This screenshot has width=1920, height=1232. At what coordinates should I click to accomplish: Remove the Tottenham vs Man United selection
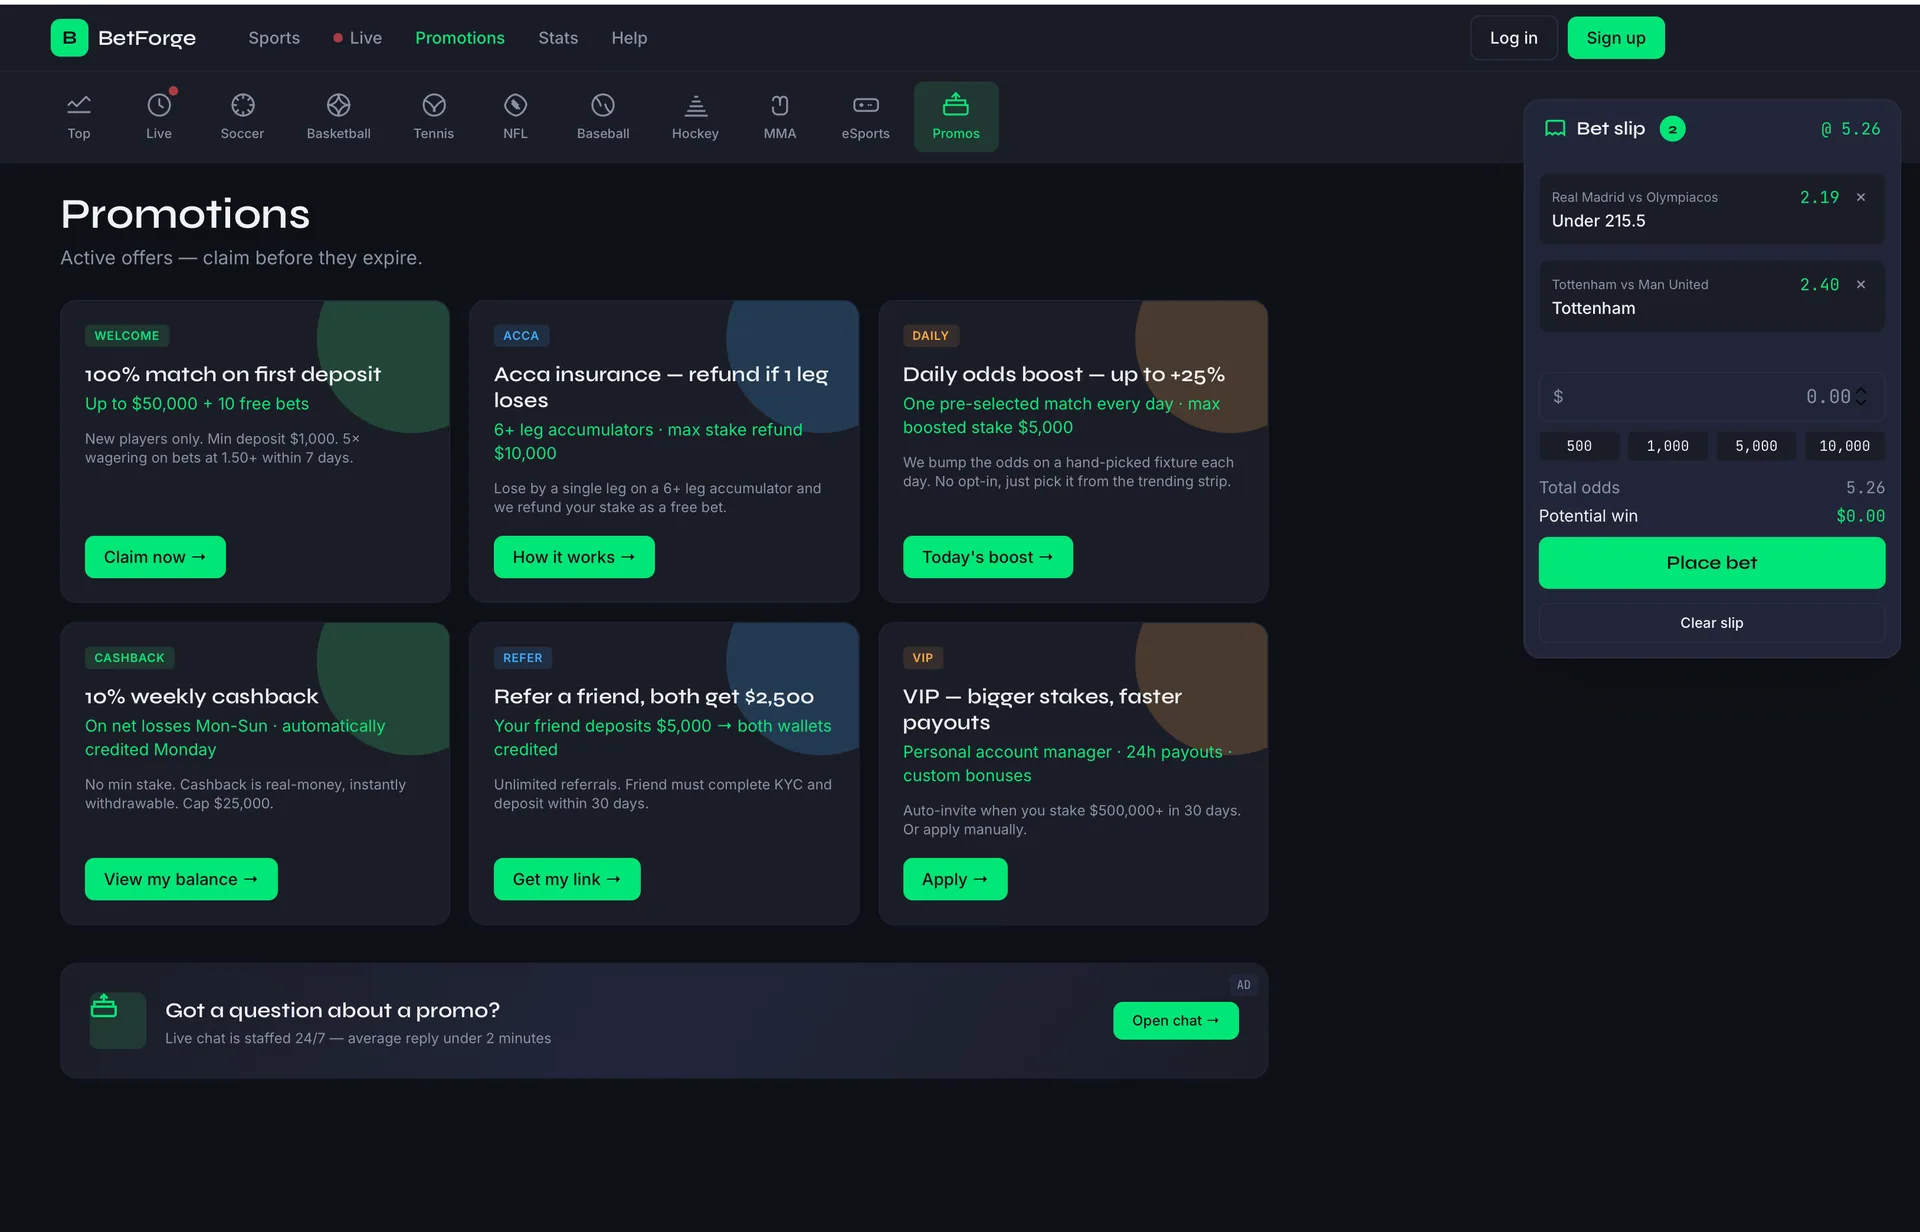tap(1861, 285)
